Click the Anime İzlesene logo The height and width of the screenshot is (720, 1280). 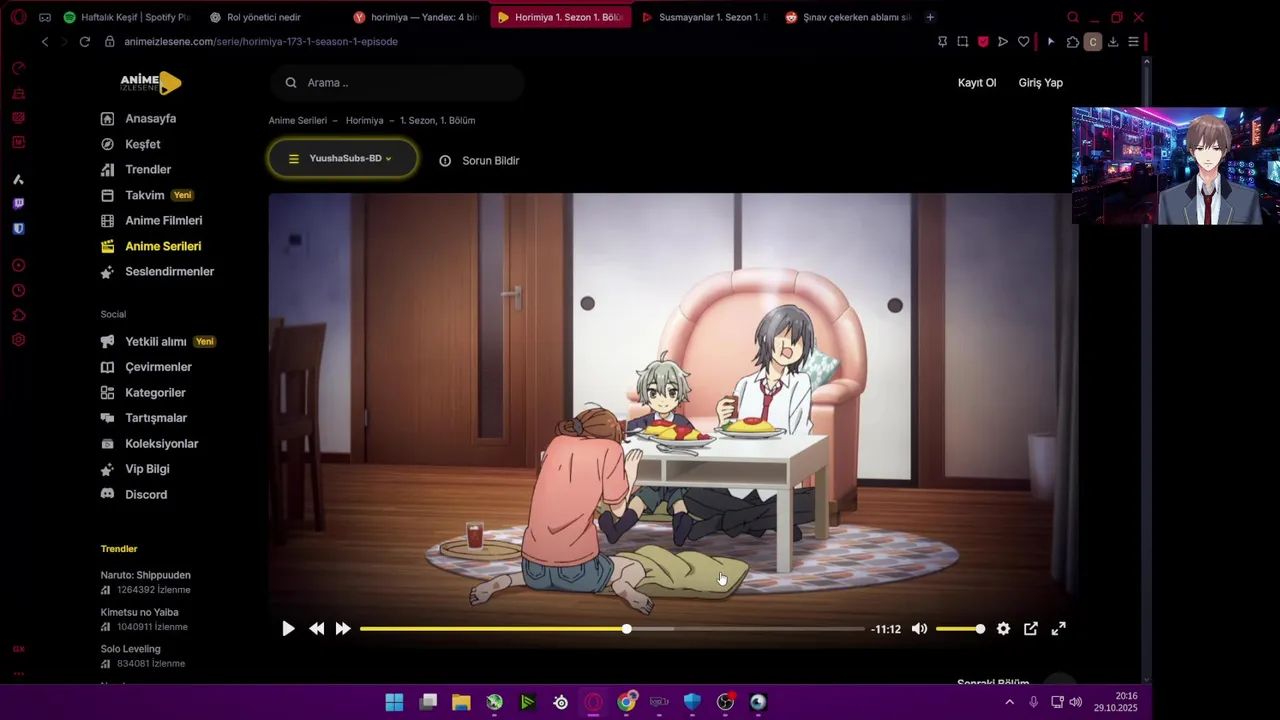click(150, 83)
